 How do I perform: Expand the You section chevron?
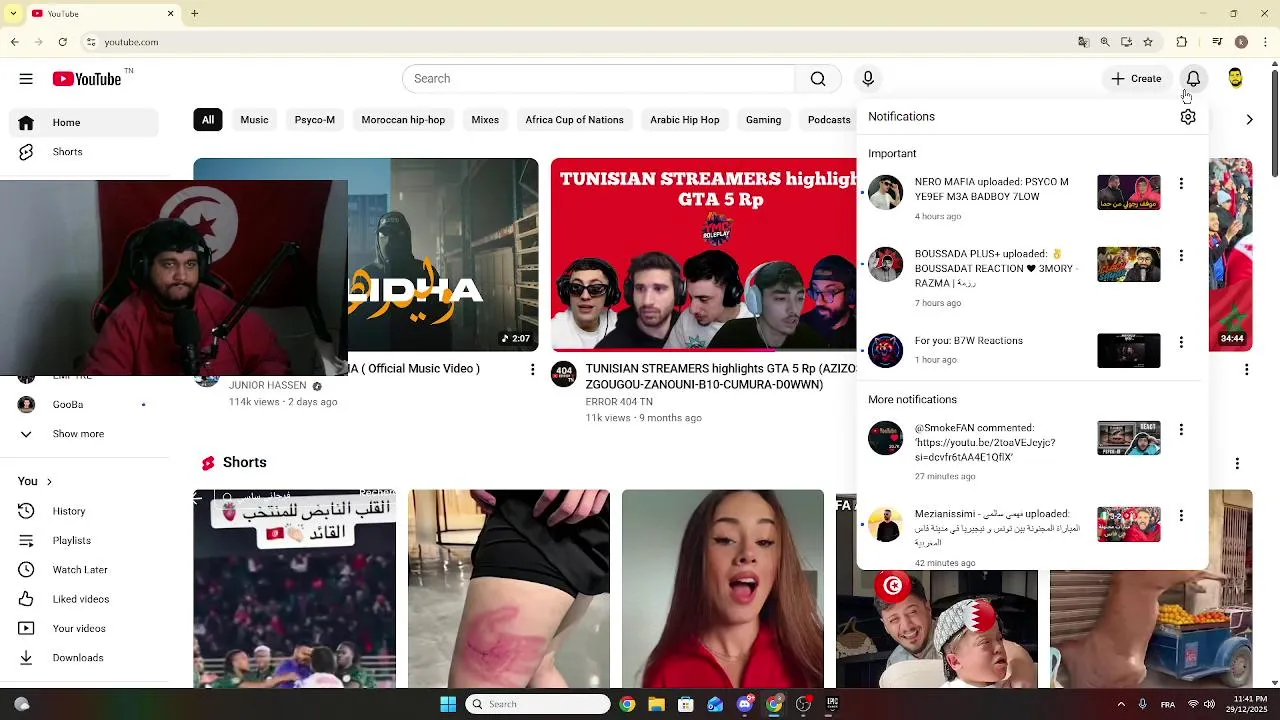[49, 482]
